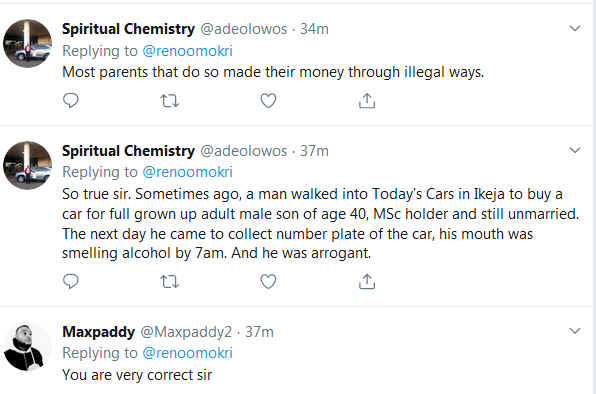This screenshot has height=394, width=596.
Task: Like the tweet about illegal ways
Action: [268, 101]
